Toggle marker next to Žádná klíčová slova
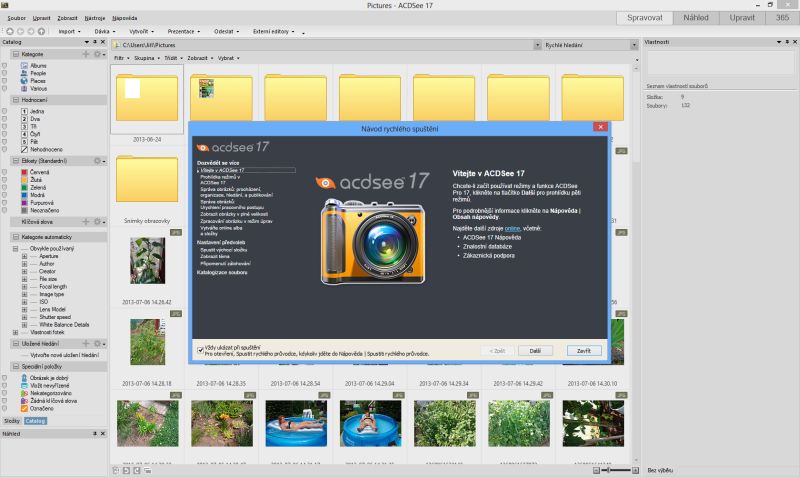Image resolution: width=800 pixels, height=478 pixels. 5,401
